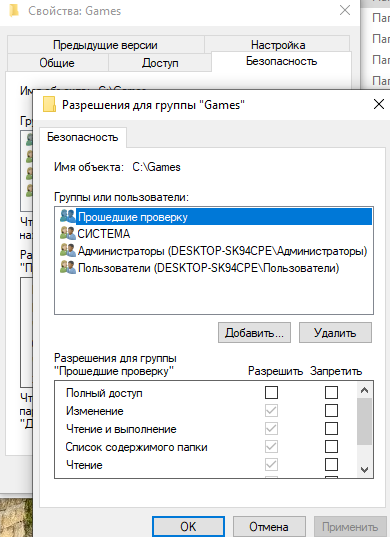Switch to Общие tab in Properties window
Image resolution: width=390 pixels, height=537 pixels.
[x=57, y=63]
